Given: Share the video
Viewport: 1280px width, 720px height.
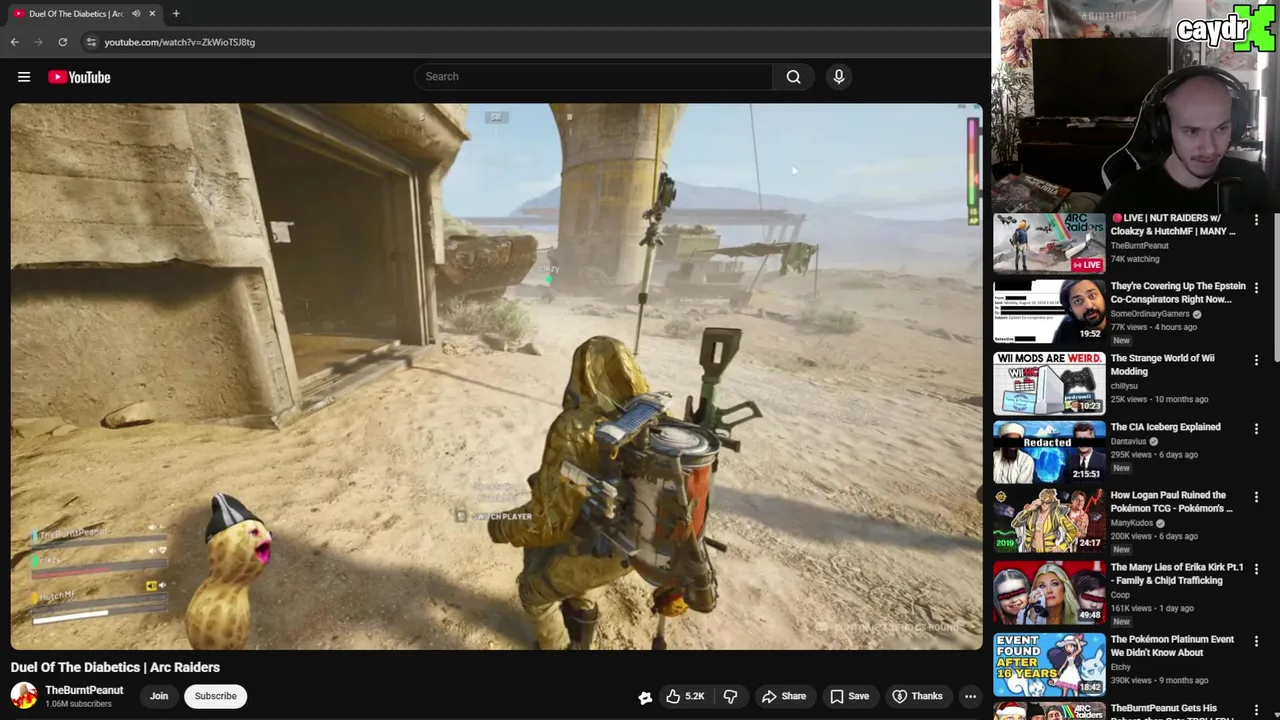Looking at the screenshot, I should [784, 696].
